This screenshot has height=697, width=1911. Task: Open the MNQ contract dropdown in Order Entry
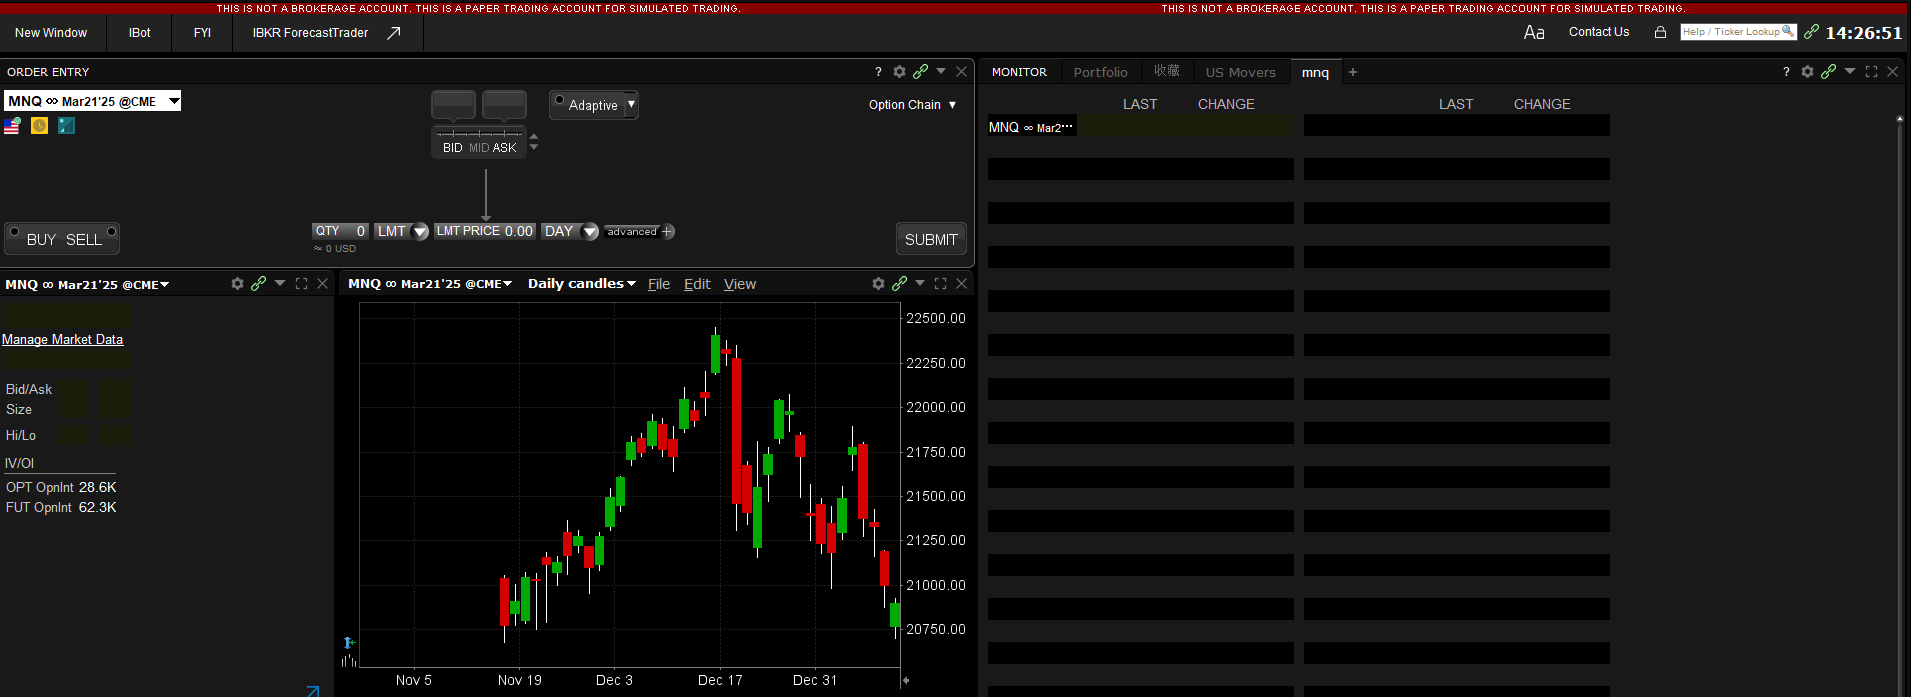pyautogui.click(x=174, y=101)
